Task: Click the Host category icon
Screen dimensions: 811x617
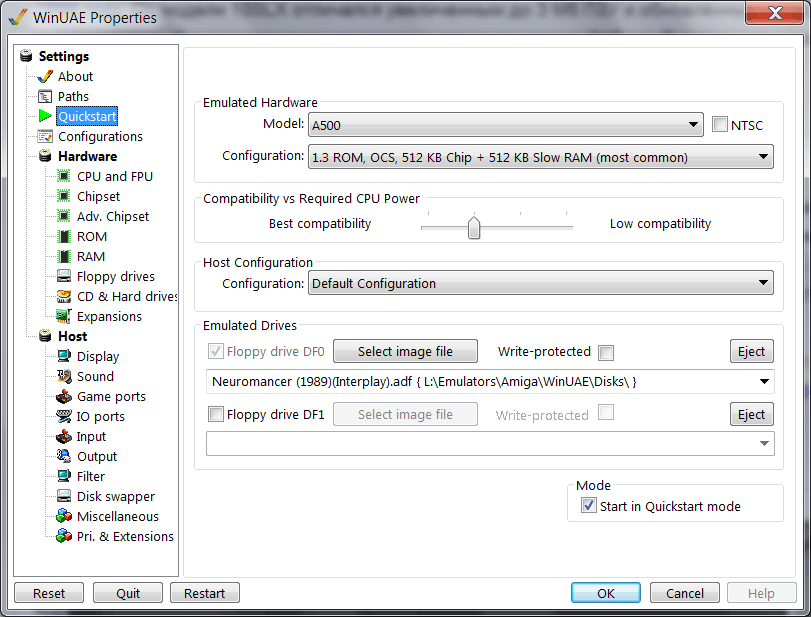Action: 45,336
